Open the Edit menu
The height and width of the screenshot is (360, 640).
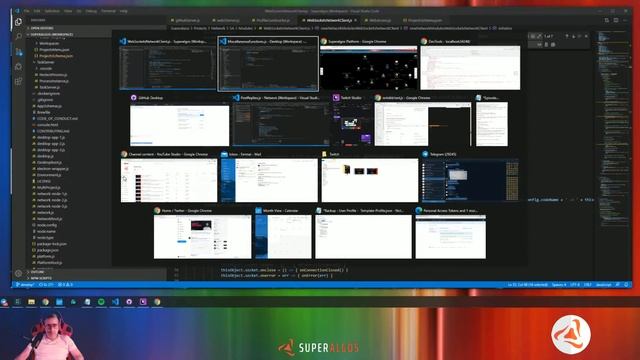coord(37,11)
